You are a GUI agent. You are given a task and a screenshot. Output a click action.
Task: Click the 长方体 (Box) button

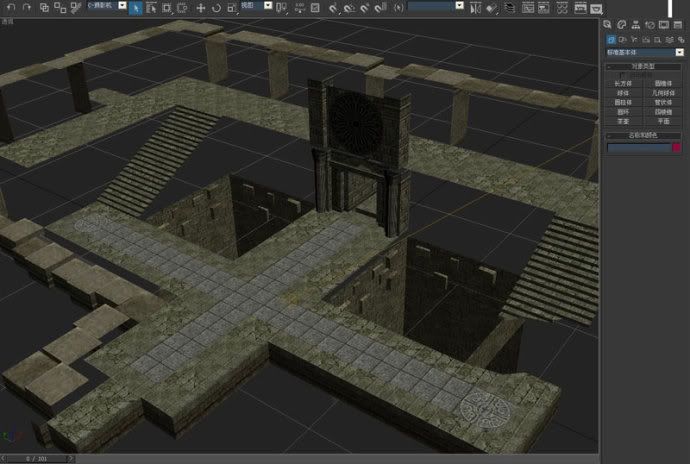624,84
